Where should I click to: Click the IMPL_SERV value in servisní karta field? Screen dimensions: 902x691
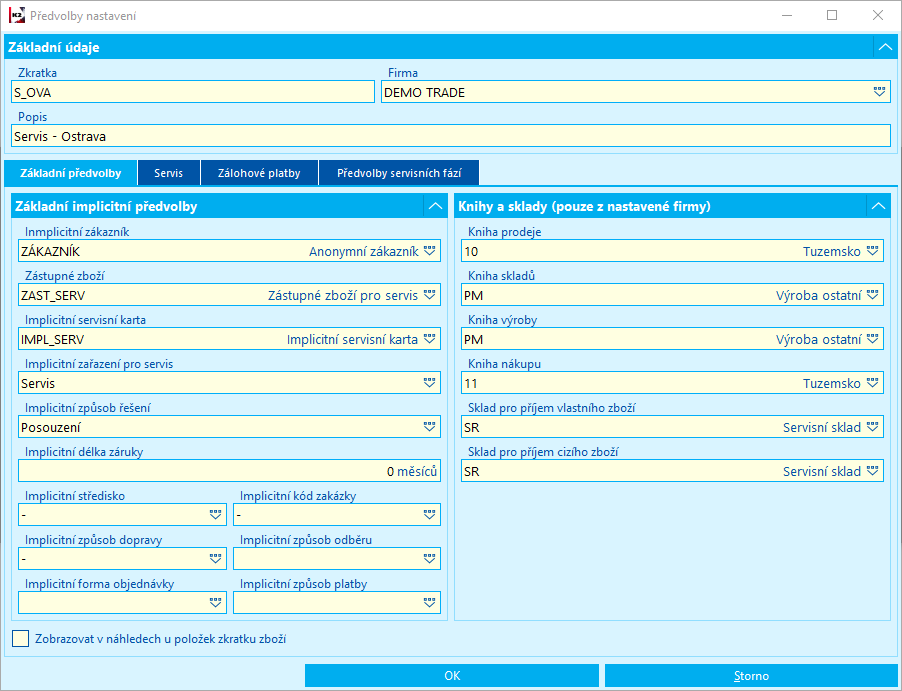[x=52, y=340]
